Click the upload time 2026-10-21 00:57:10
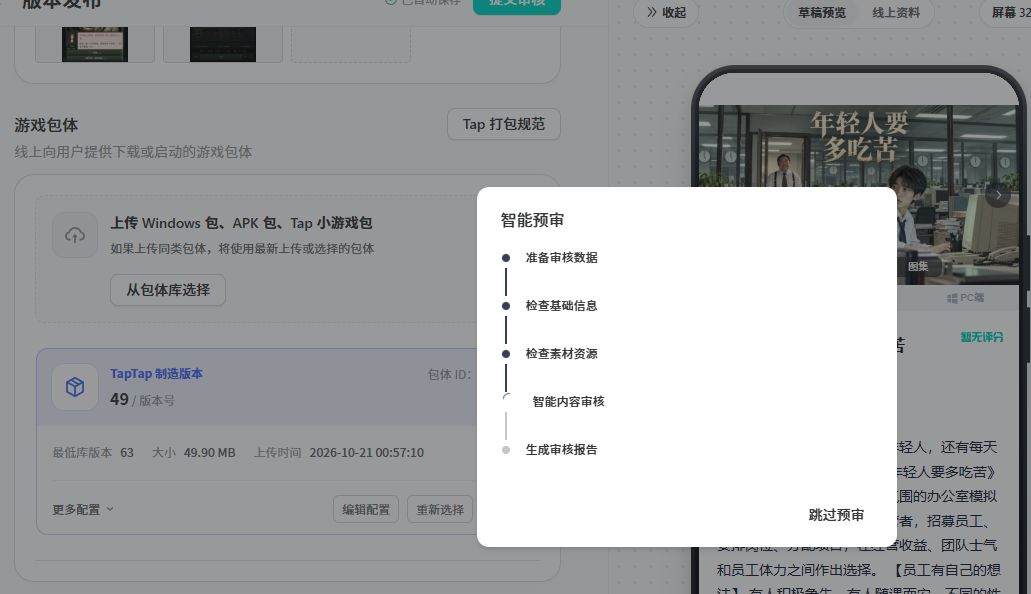 click(x=367, y=453)
